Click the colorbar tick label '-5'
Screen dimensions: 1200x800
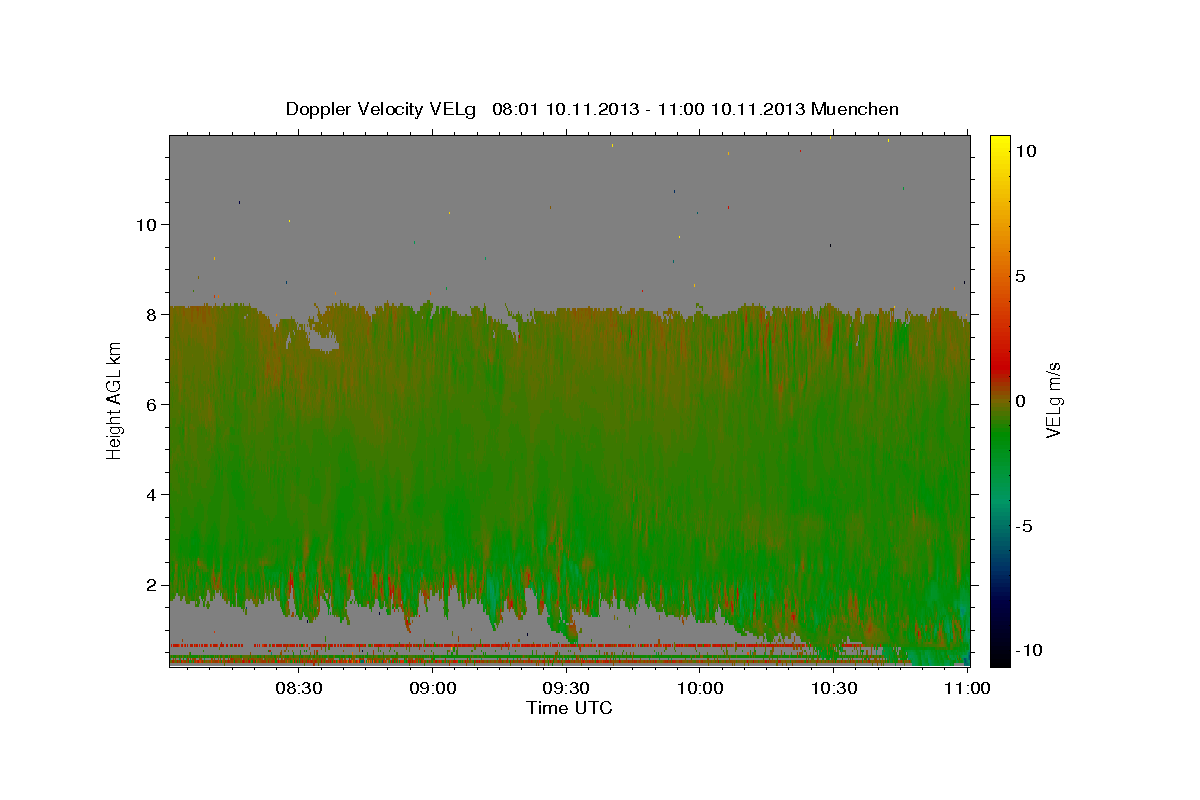(x=1023, y=527)
